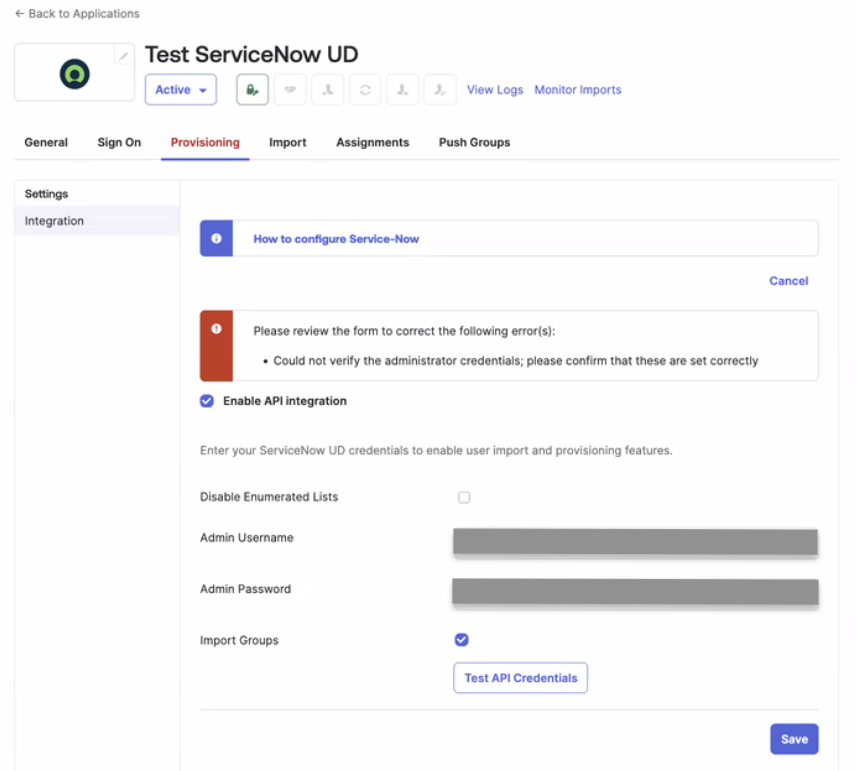
Task: Click the pencil edit logo icon
Action: (x=124, y=56)
